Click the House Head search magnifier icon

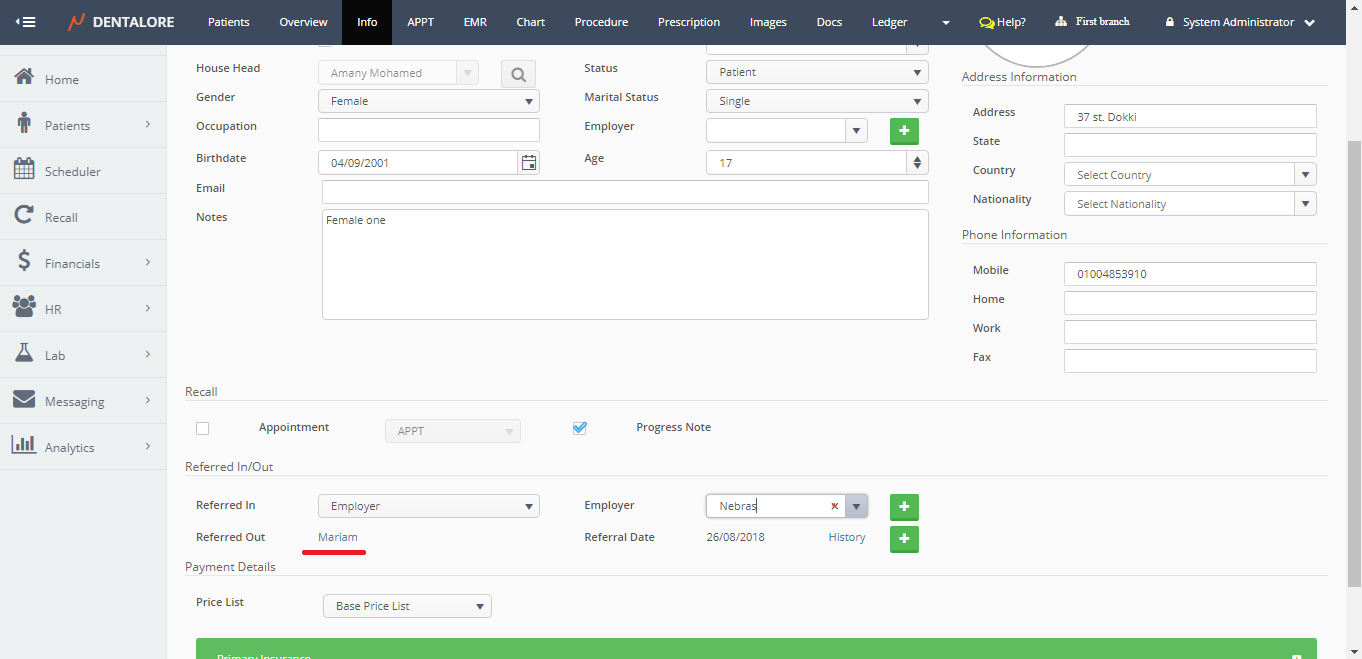[x=518, y=73]
